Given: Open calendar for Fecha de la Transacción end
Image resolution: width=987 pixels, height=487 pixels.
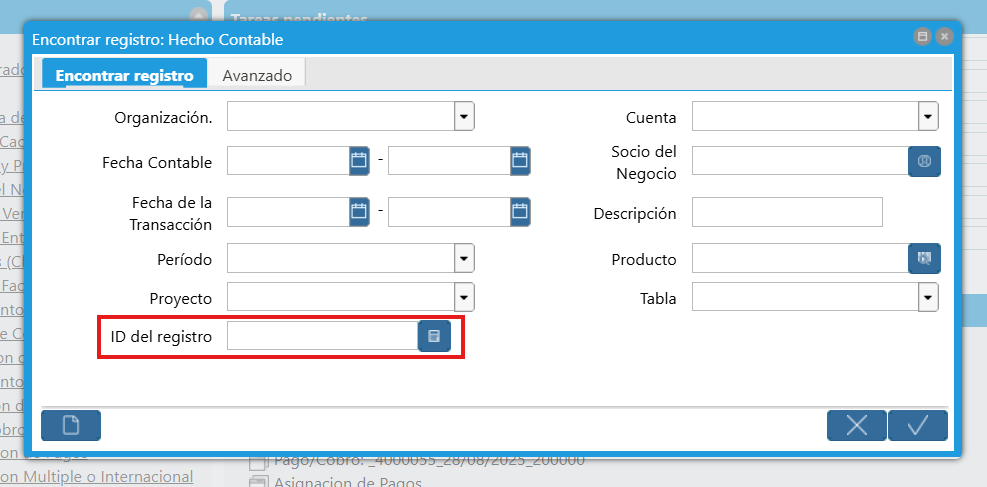Looking at the screenshot, I should [x=519, y=211].
